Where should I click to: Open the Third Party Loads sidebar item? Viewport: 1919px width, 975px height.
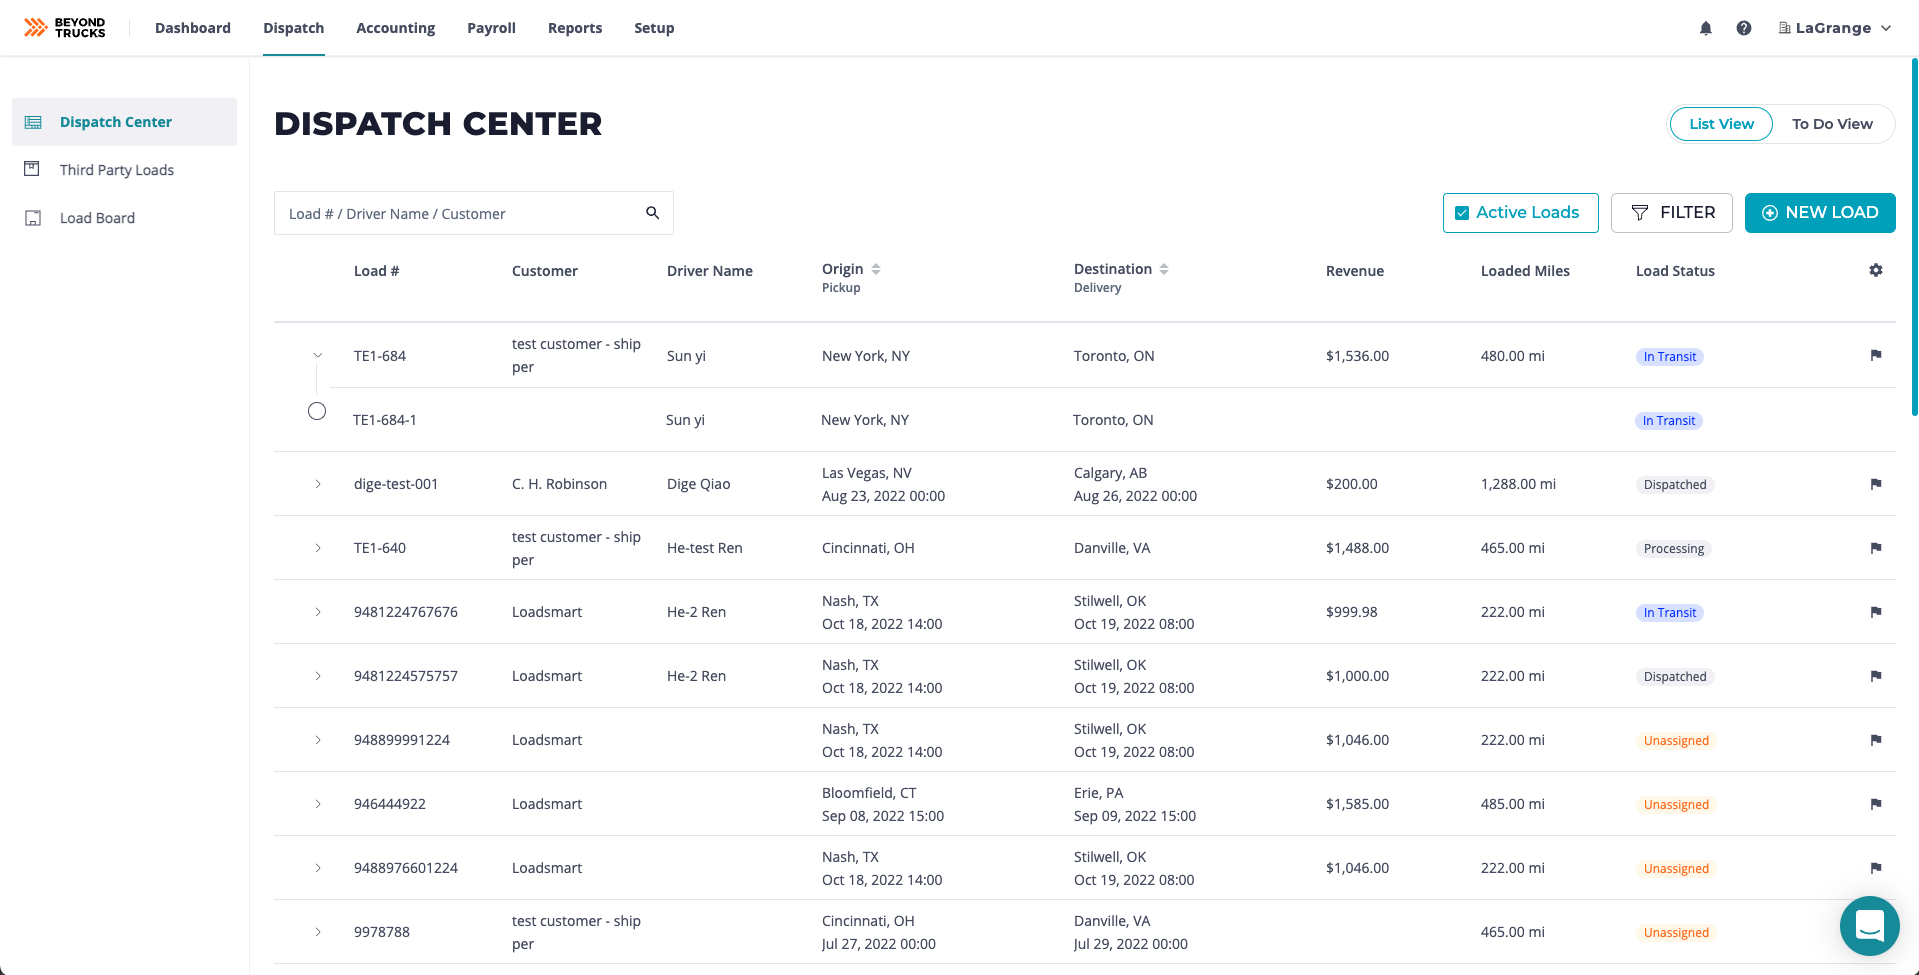(116, 169)
